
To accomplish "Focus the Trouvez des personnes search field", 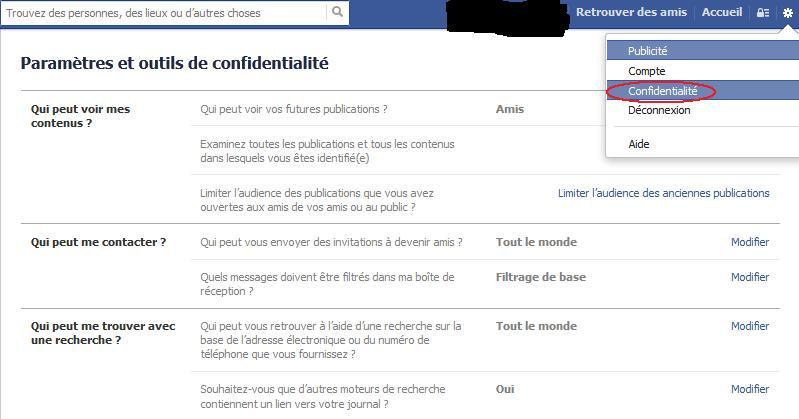I will pos(164,13).
